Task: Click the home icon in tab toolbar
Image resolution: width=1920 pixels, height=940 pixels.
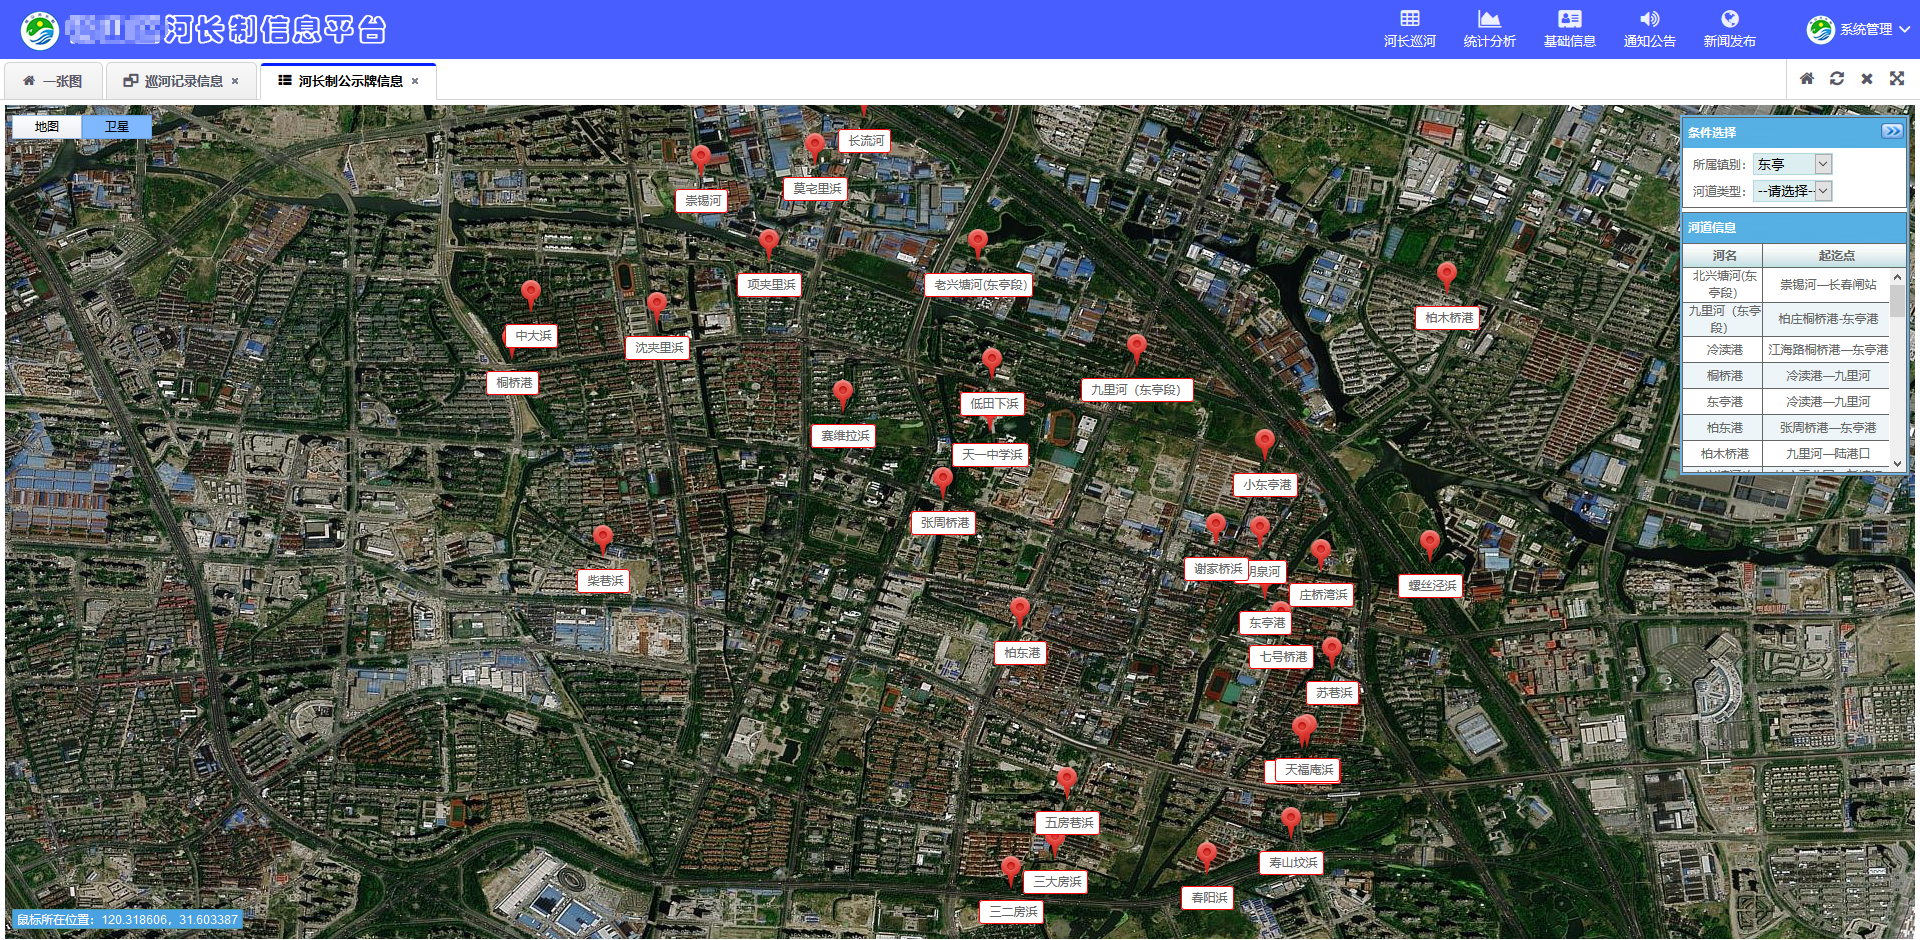Action: pyautogui.click(x=1806, y=79)
